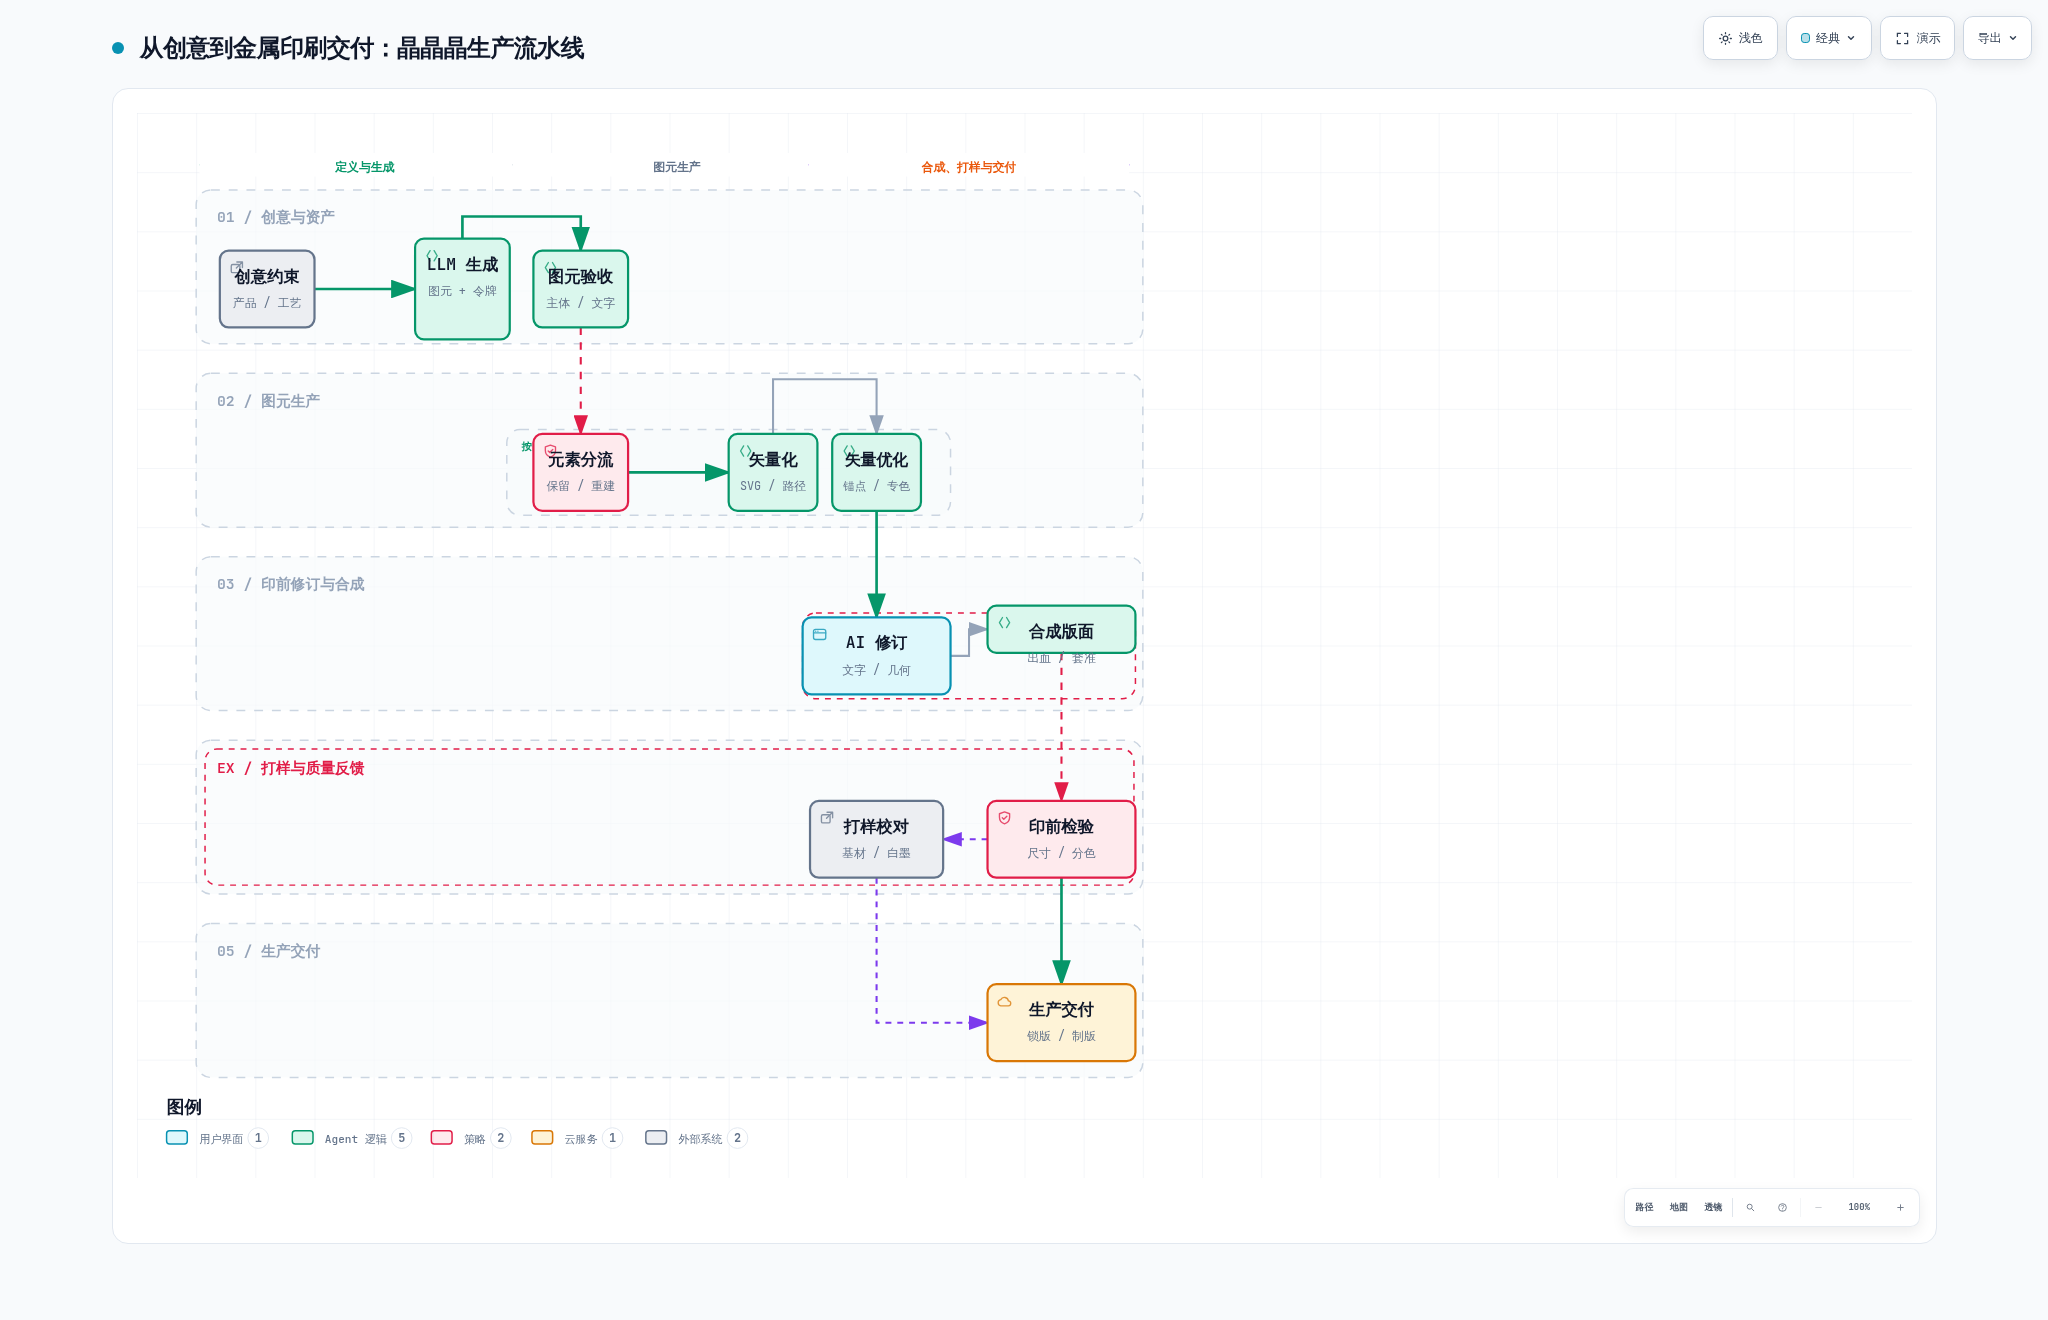Toggle the 浅色 light theme button
Image resolution: width=2048 pixels, height=1320 pixels.
tap(1740, 38)
